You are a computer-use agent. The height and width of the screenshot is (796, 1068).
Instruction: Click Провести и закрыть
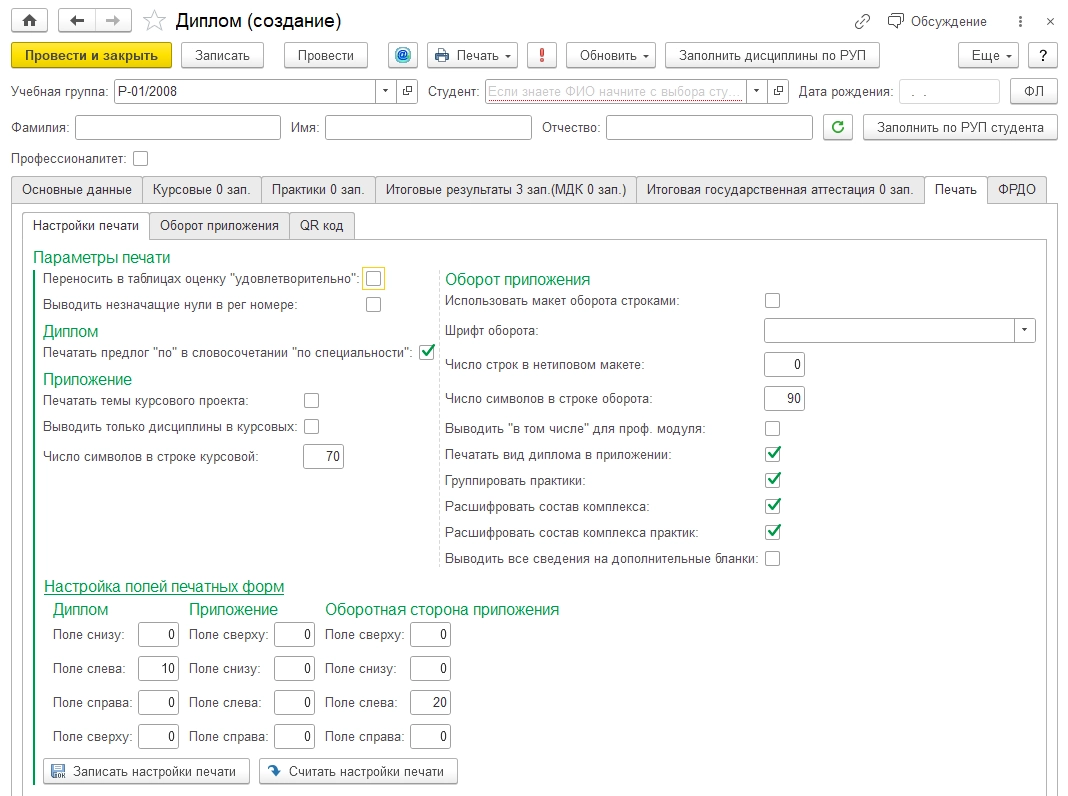point(91,55)
